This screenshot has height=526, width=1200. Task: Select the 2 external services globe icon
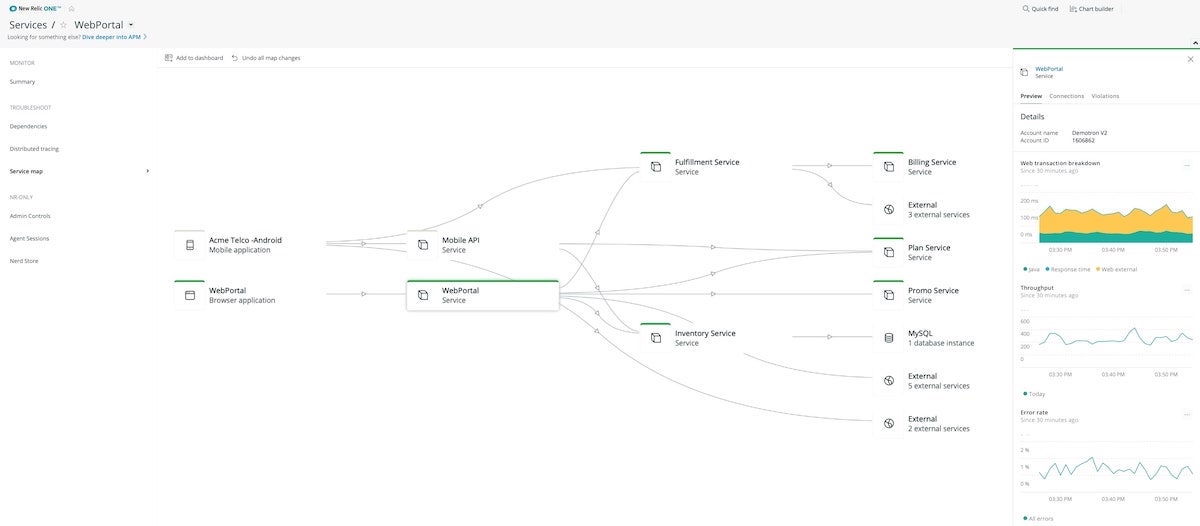pyautogui.click(x=889, y=424)
